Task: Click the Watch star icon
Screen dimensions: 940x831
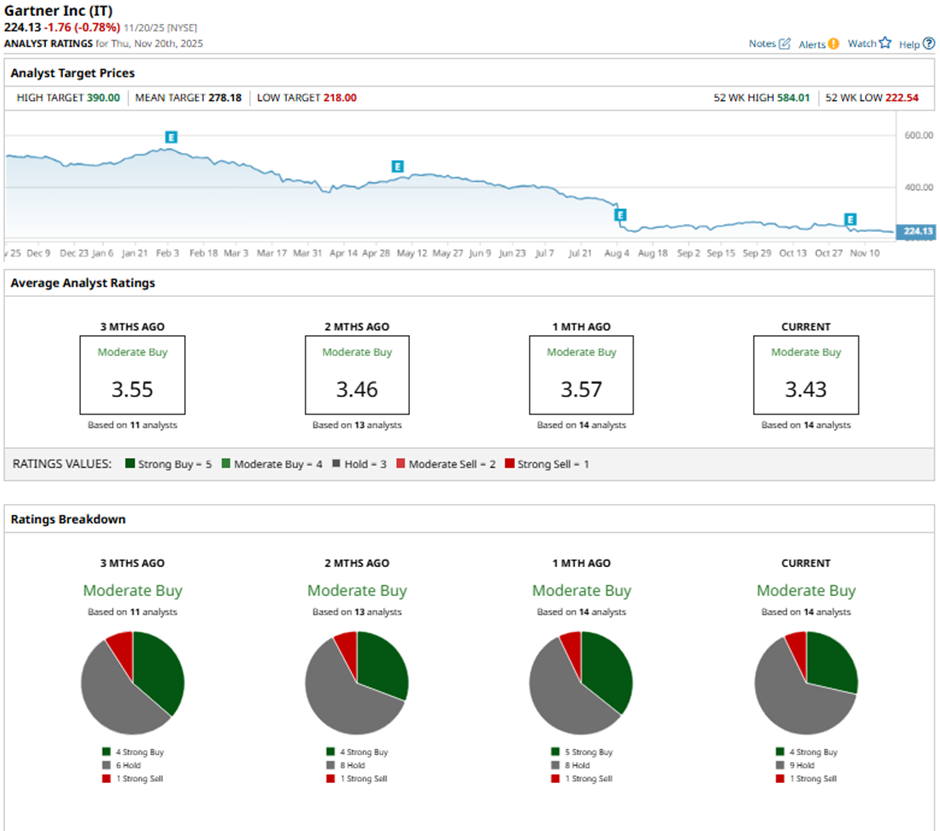Action: [x=885, y=43]
